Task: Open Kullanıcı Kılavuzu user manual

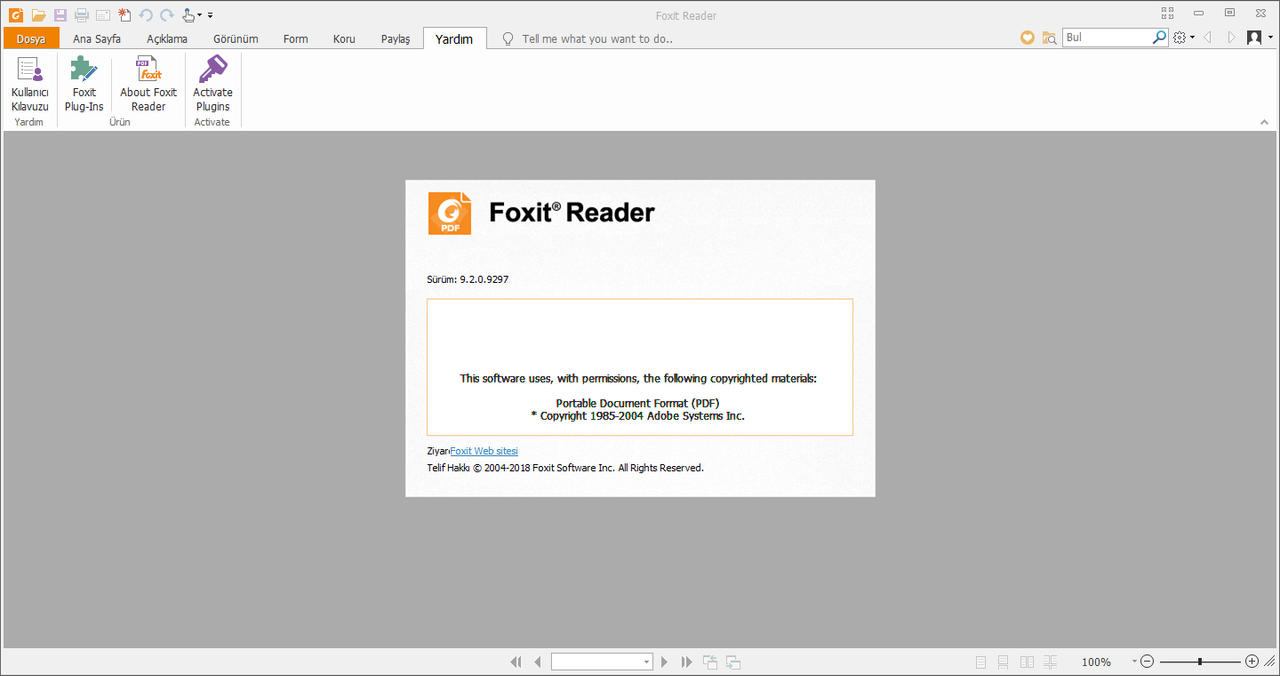Action: tap(30, 84)
